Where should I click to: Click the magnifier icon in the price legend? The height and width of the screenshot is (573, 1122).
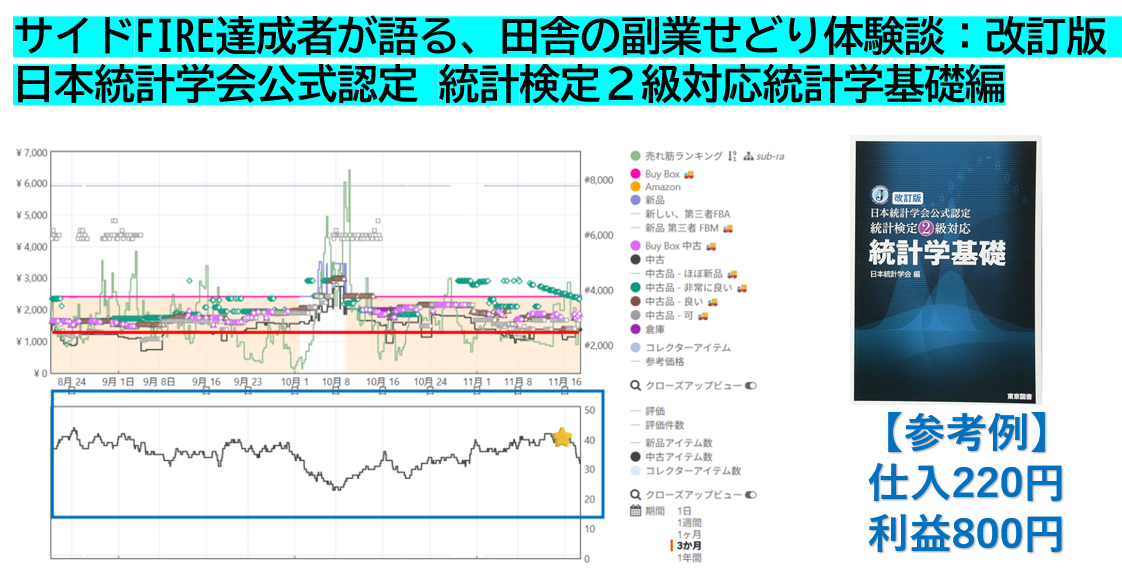coord(635,385)
